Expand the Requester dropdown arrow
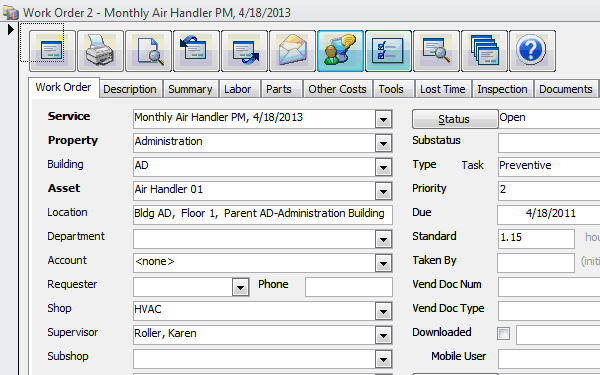 [240, 287]
